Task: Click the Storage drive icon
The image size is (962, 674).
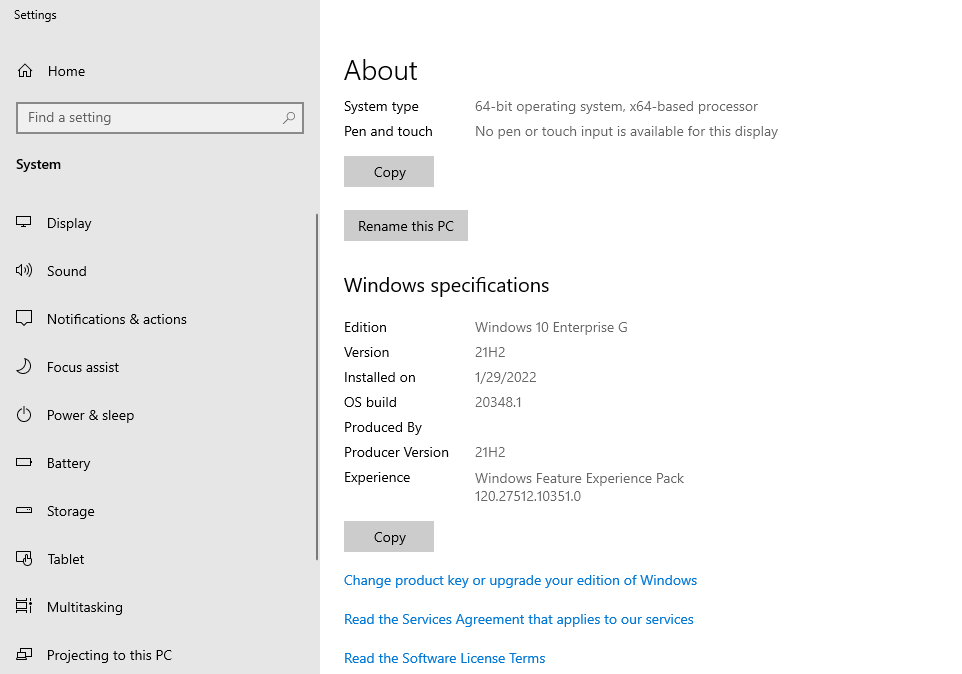Action: 24,510
